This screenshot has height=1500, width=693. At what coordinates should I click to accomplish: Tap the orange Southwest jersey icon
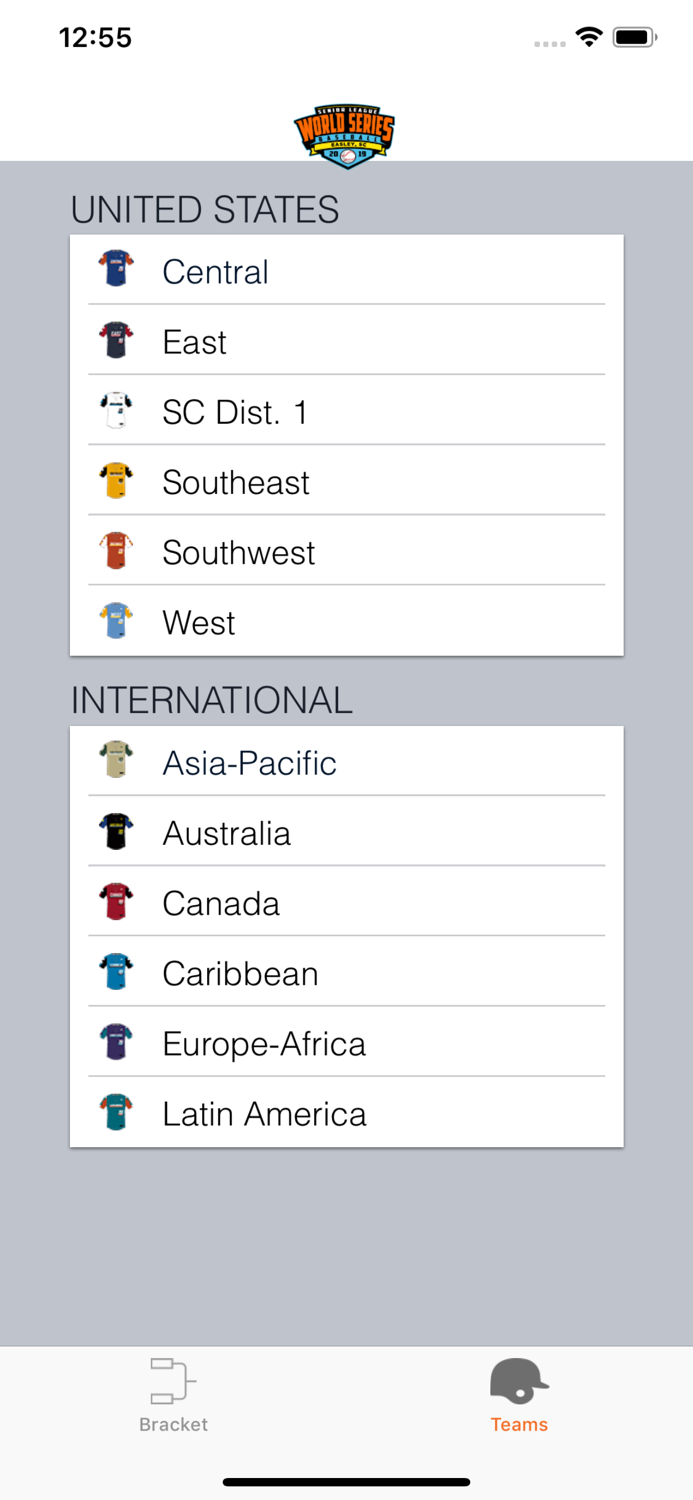point(116,551)
